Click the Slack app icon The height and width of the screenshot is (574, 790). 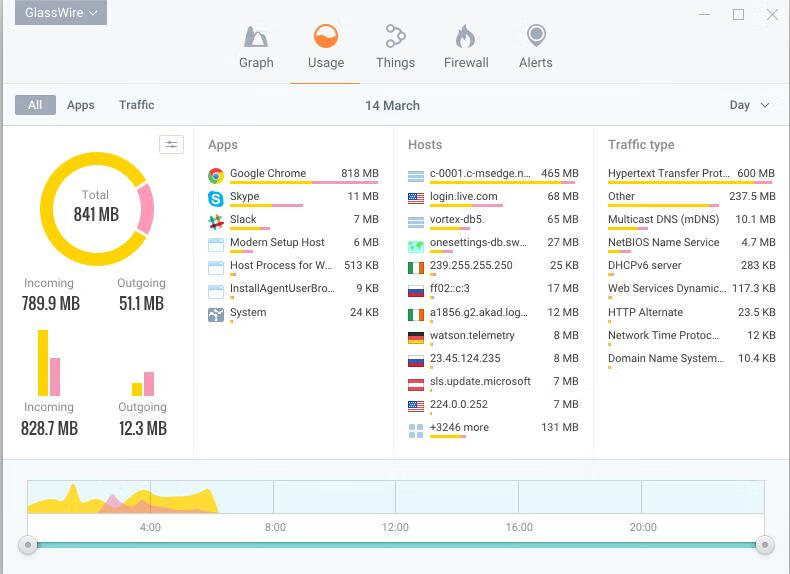tap(215, 221)
